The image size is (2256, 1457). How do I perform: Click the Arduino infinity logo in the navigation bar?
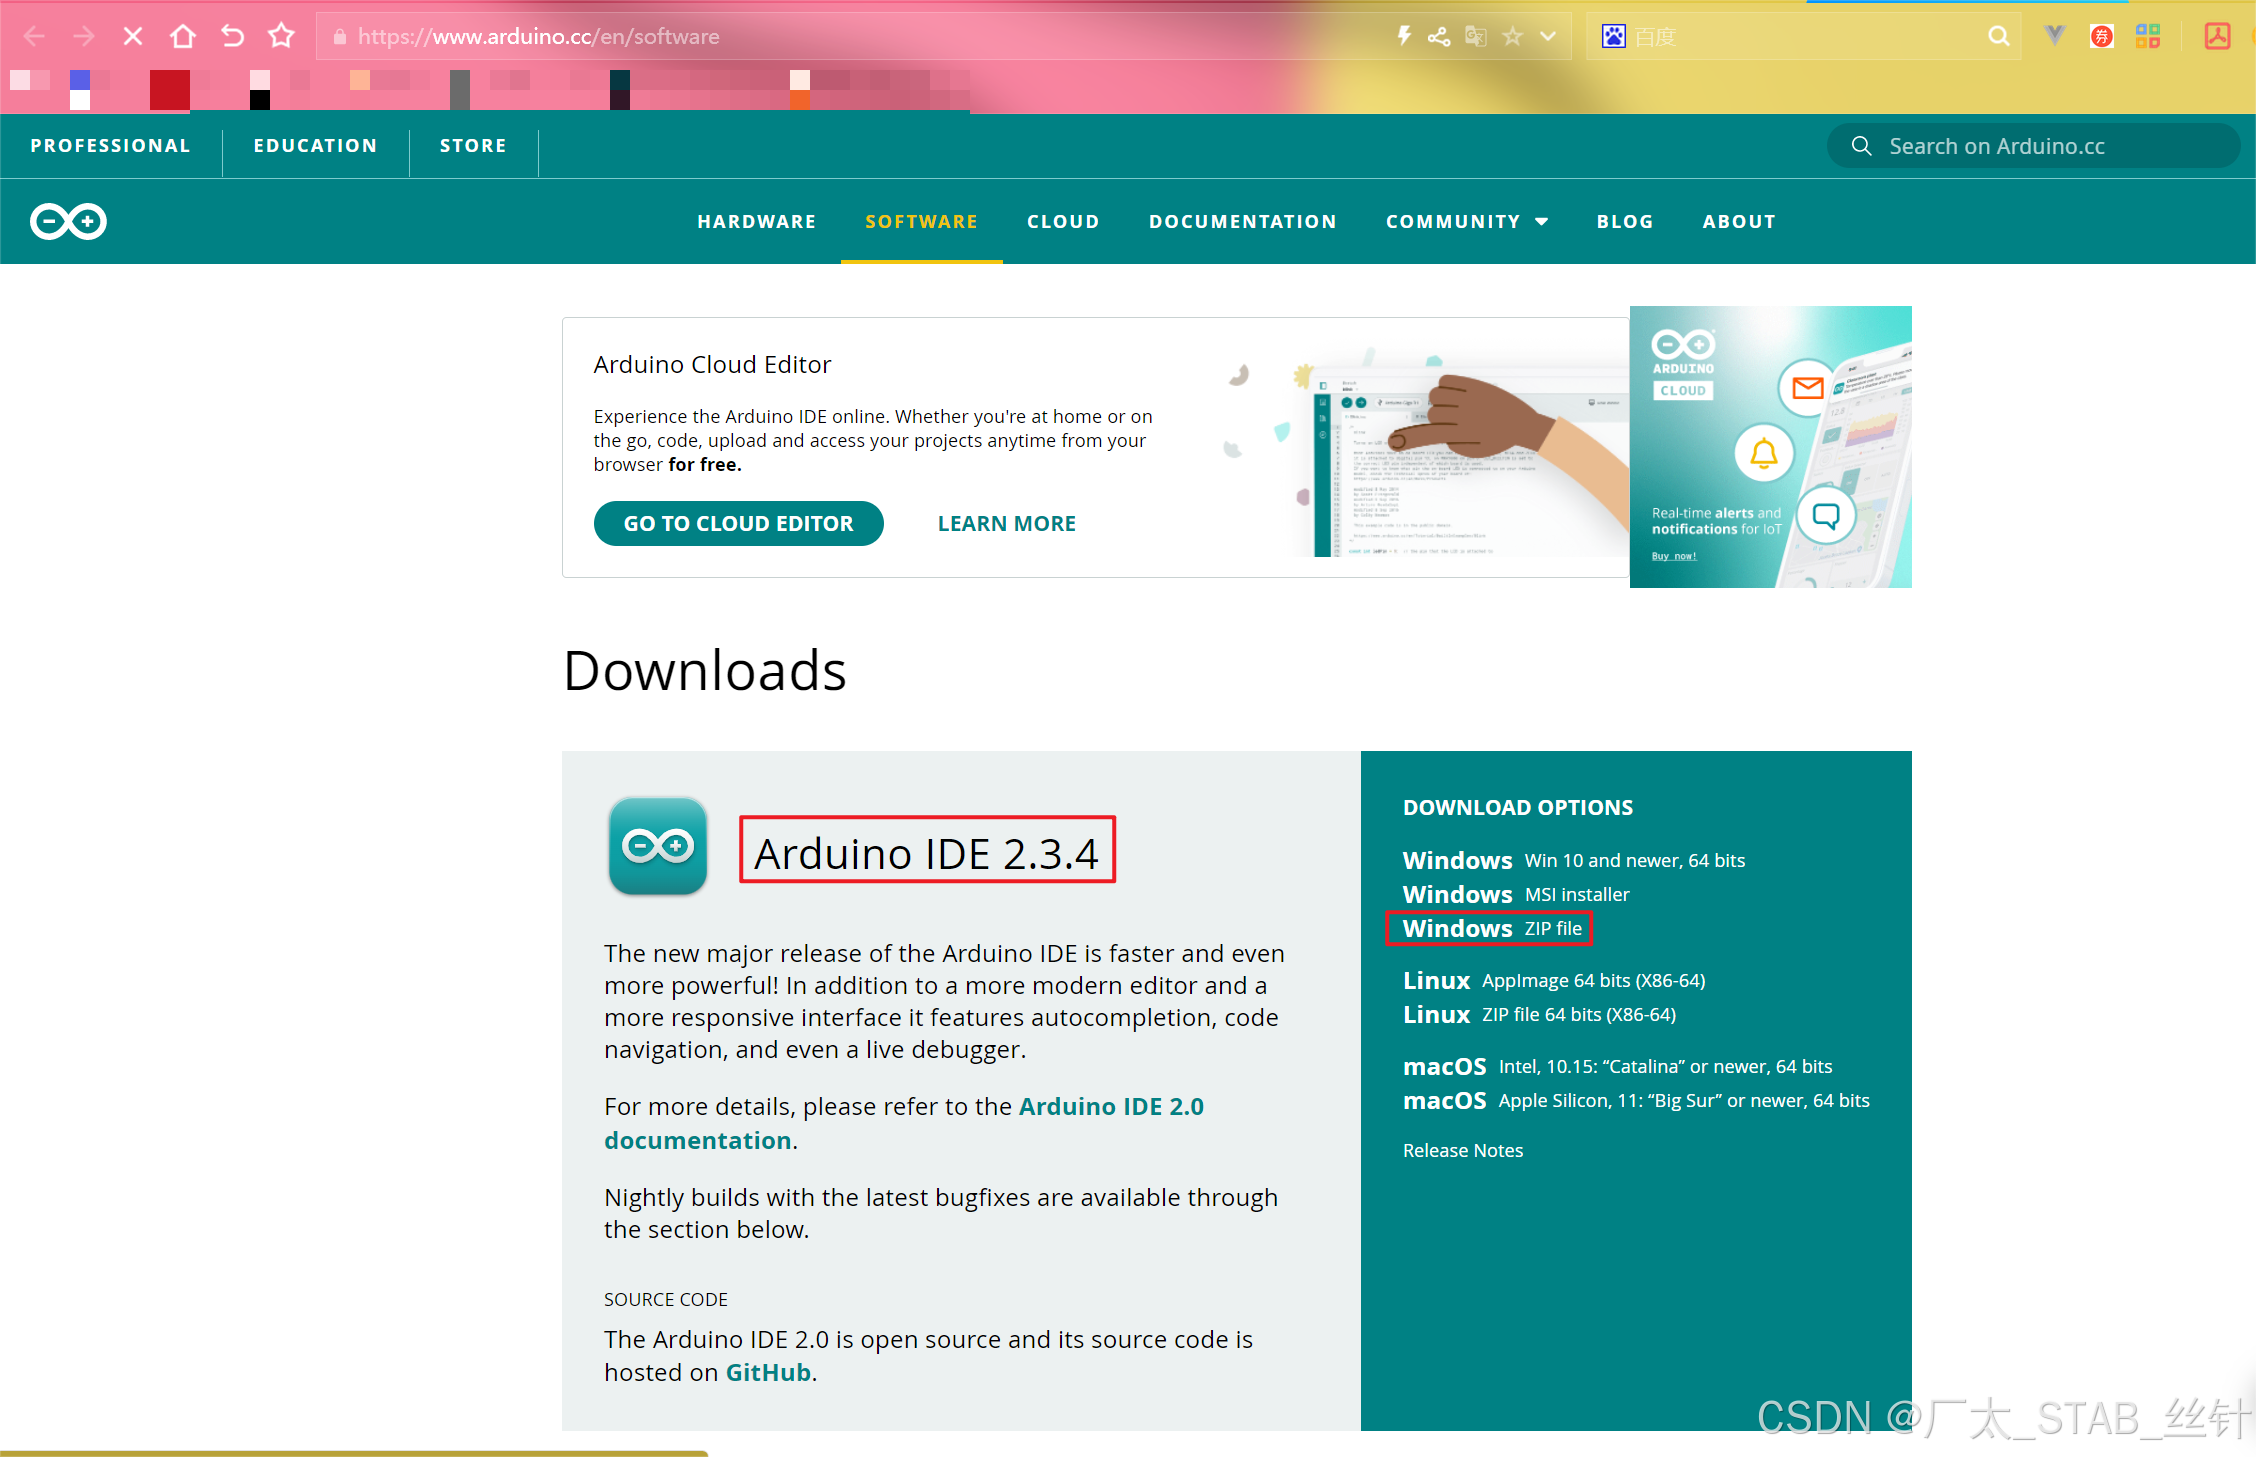coord(68,221)
